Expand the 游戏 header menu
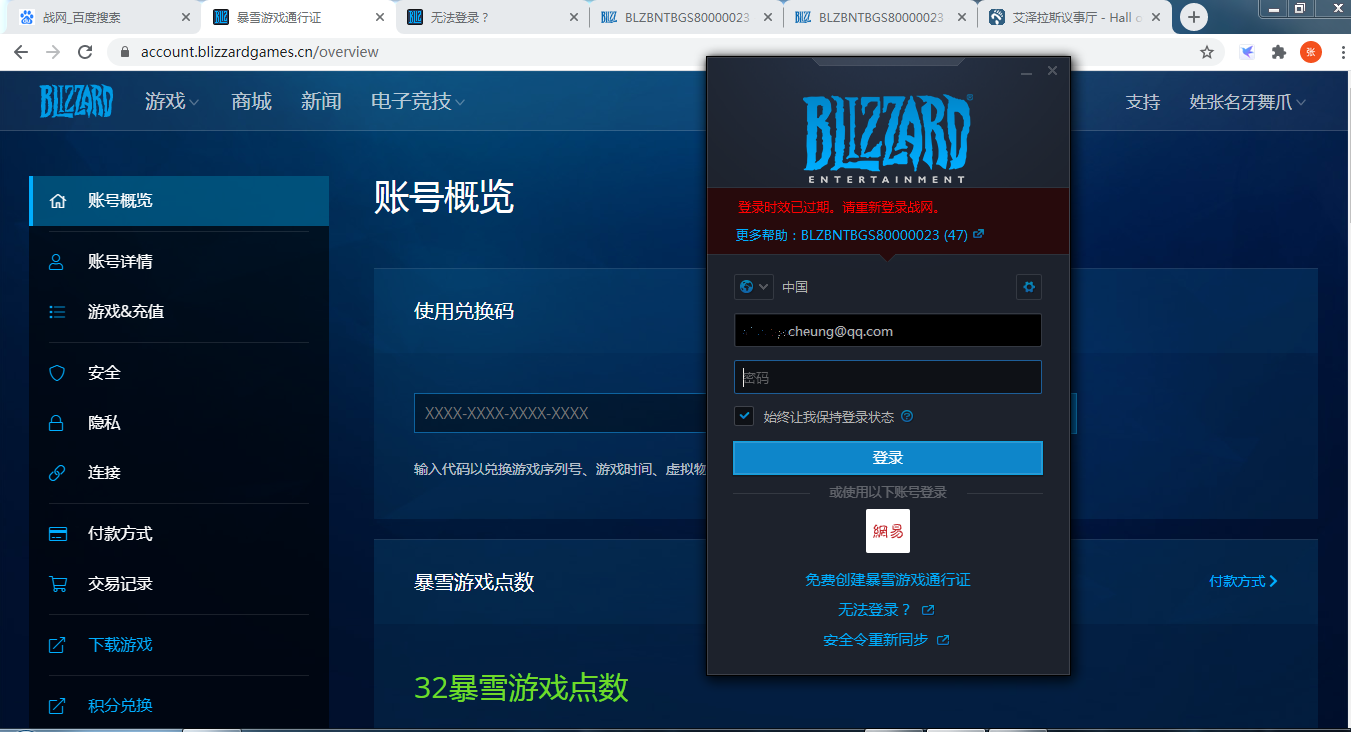 pos(172,101)
